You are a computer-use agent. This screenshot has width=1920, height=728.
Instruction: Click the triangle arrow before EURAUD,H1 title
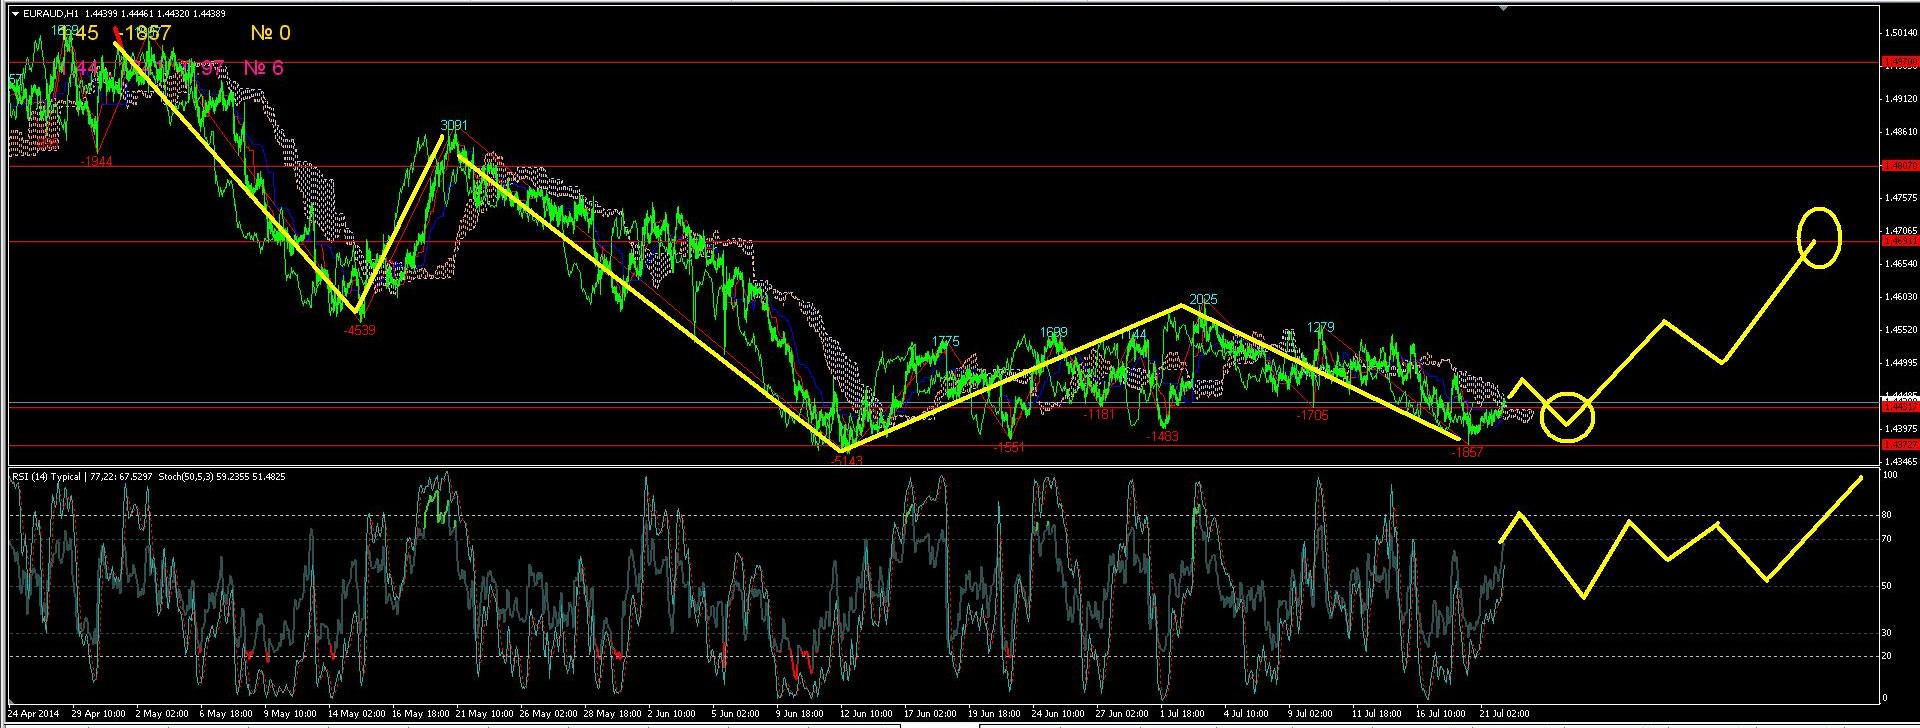pyautogui.click(x=13, y=12)
